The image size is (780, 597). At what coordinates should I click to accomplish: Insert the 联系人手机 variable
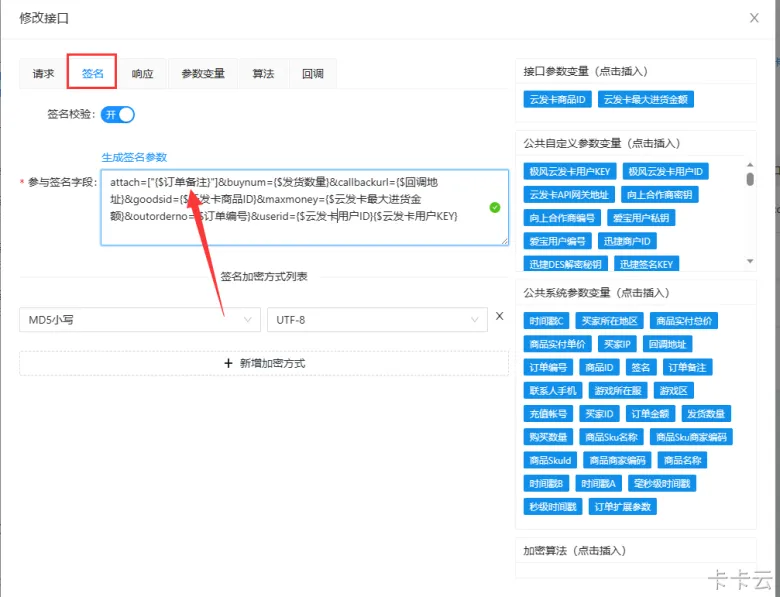tap(553, 391)
